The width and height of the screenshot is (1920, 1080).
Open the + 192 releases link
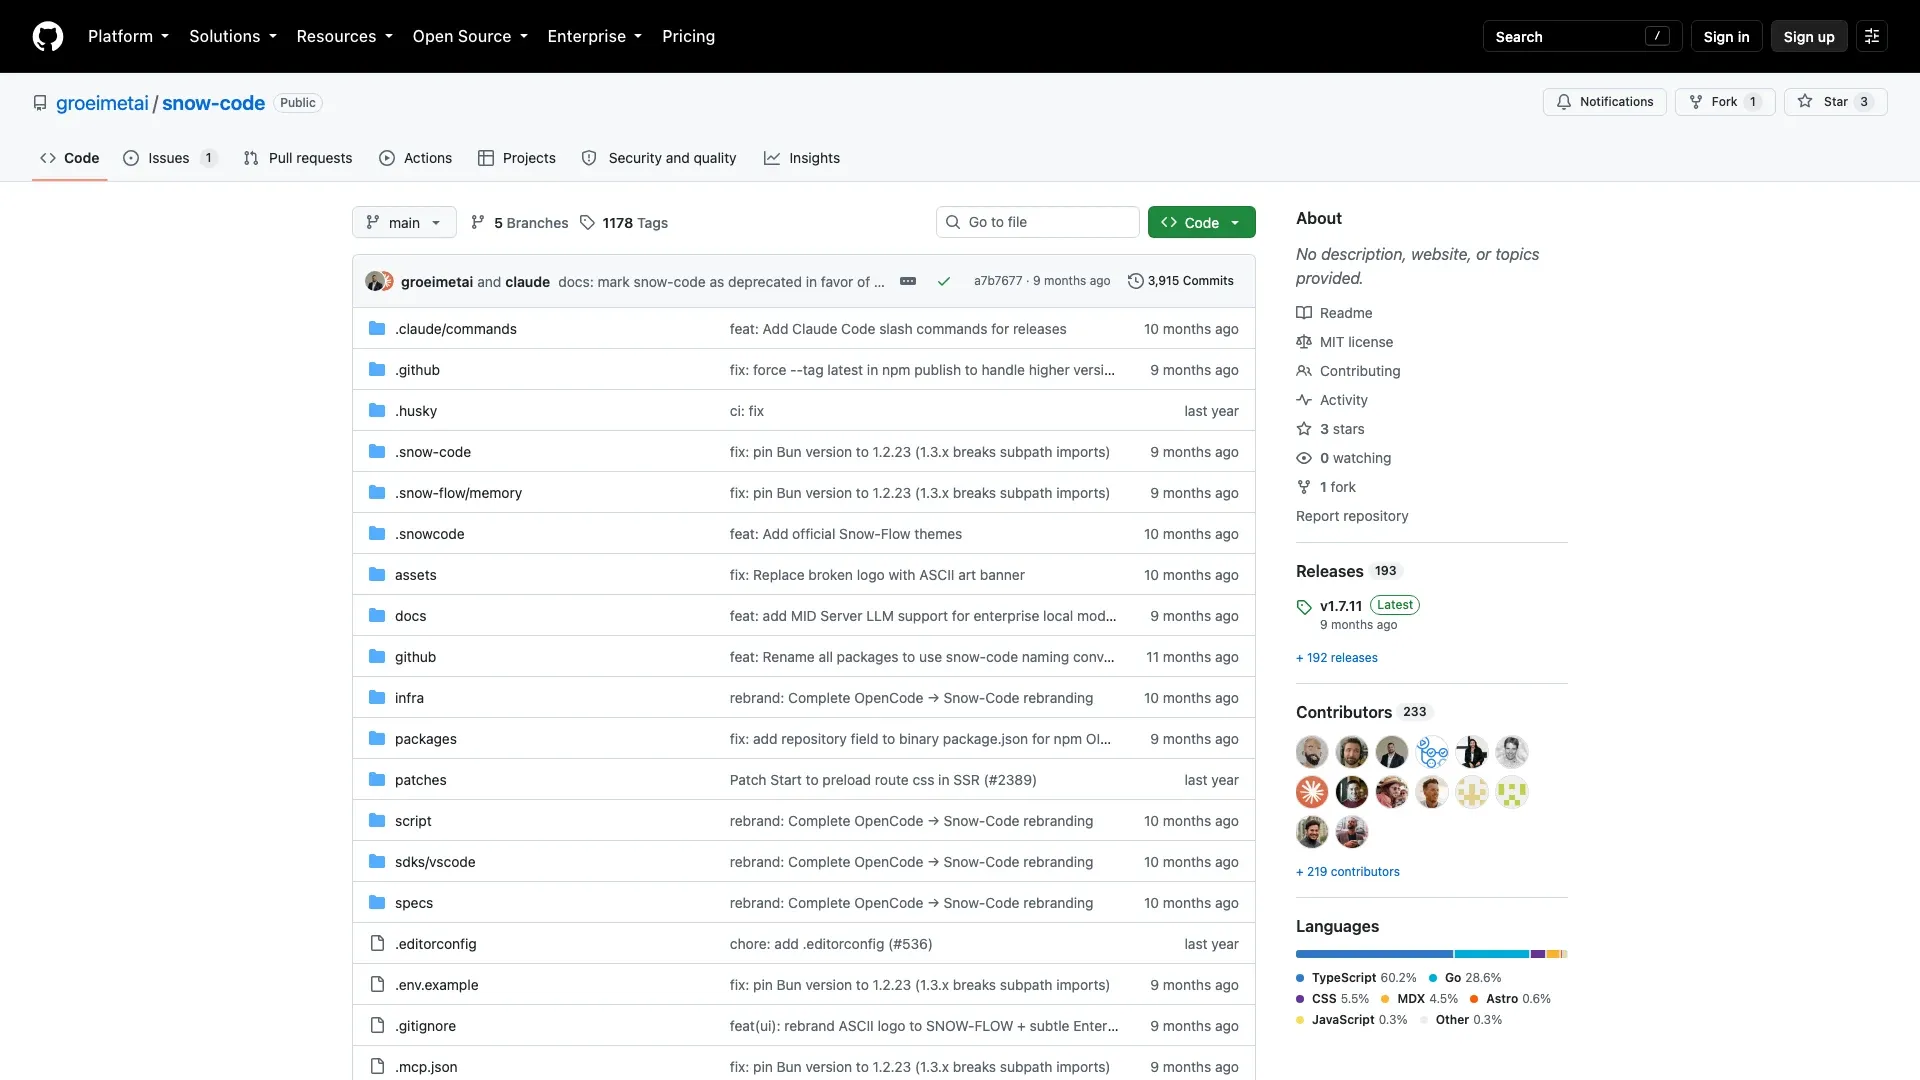[1336, 658]
